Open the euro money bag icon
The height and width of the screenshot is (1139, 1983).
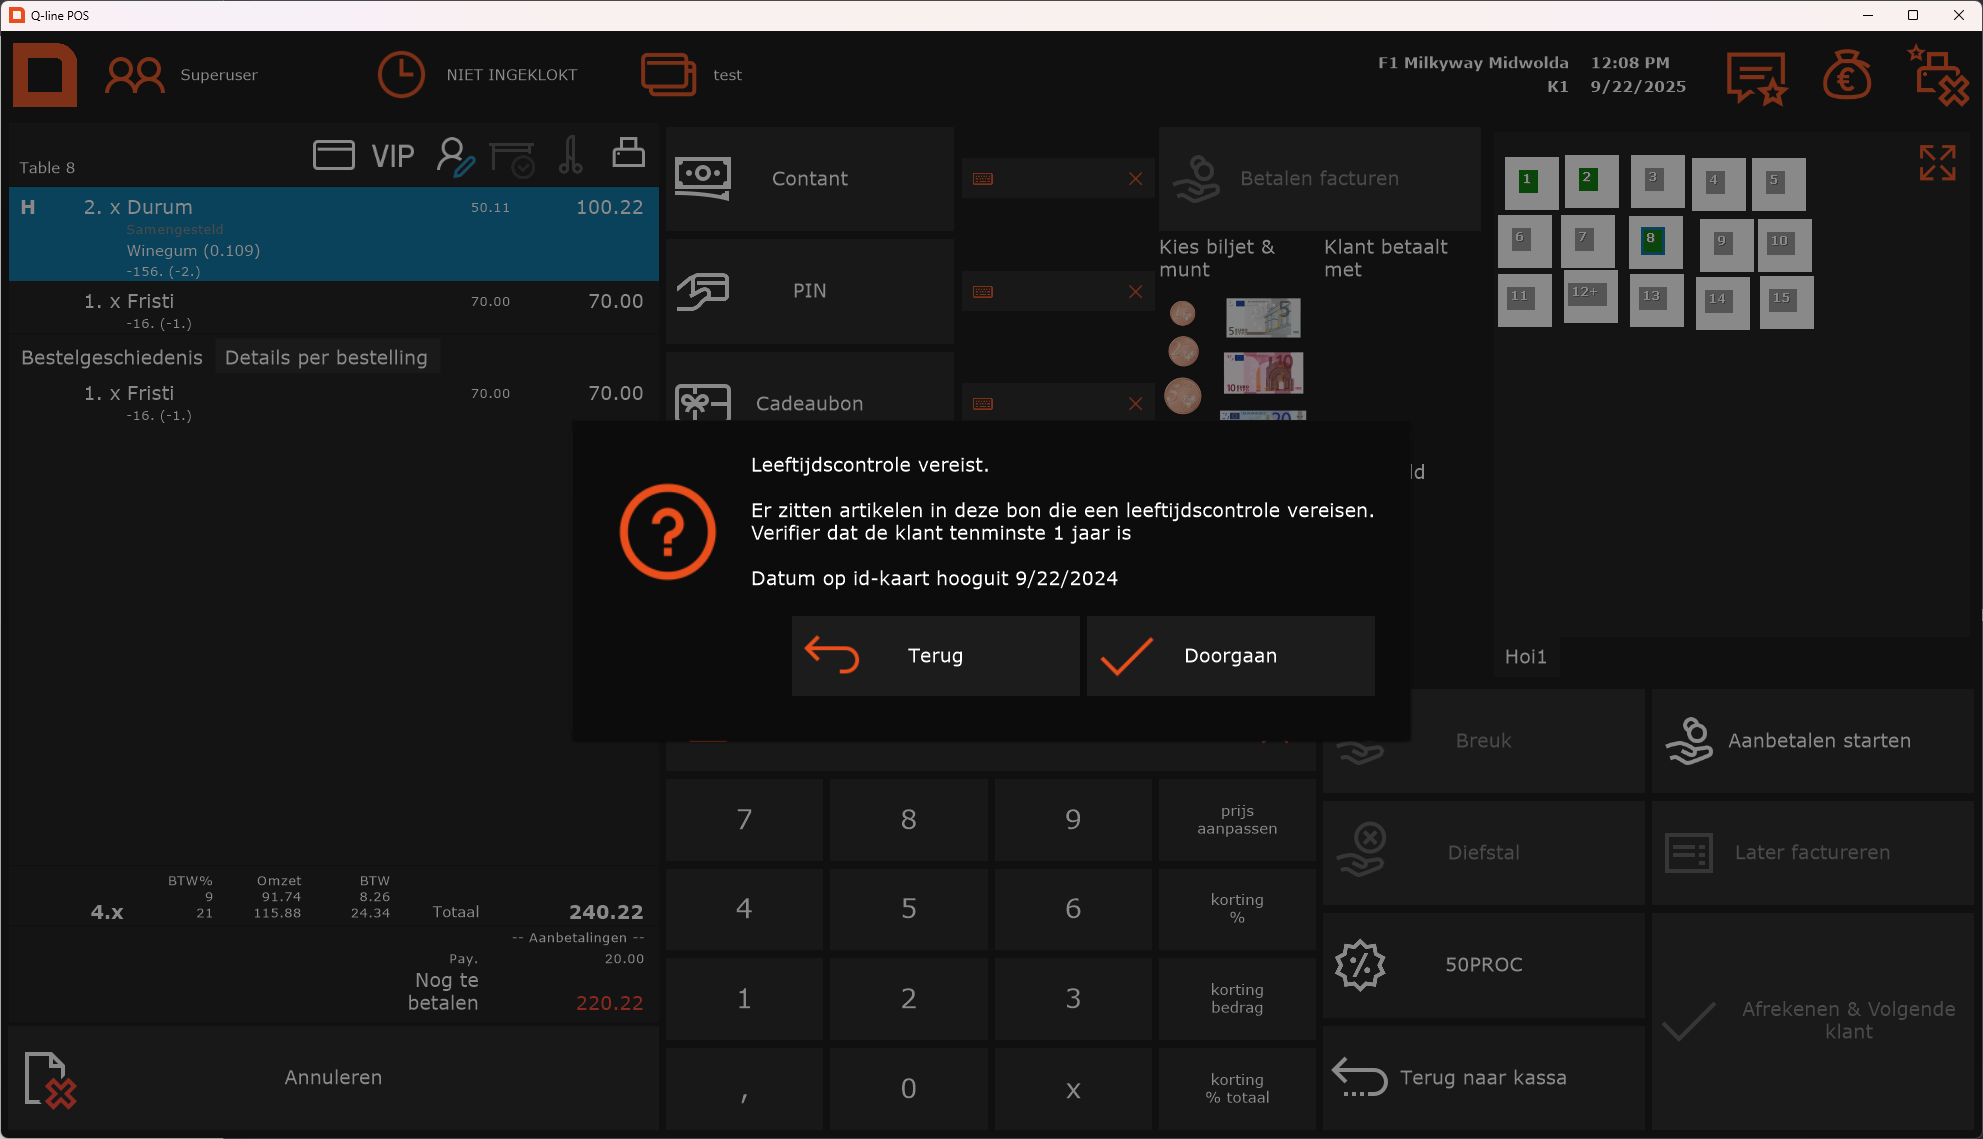pyautogui.click(x=1846, y=76)
